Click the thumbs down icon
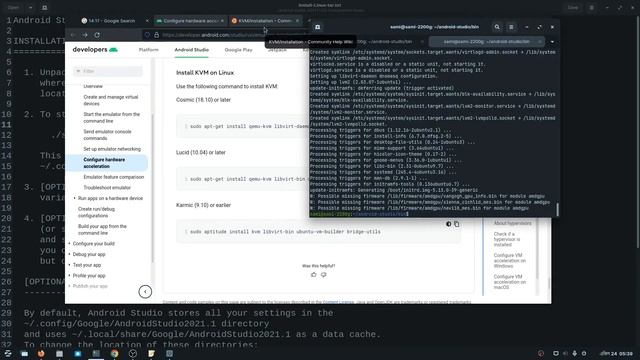Viewport: 640px width, 360px height. pyautogui.click(x=324, y=275)
